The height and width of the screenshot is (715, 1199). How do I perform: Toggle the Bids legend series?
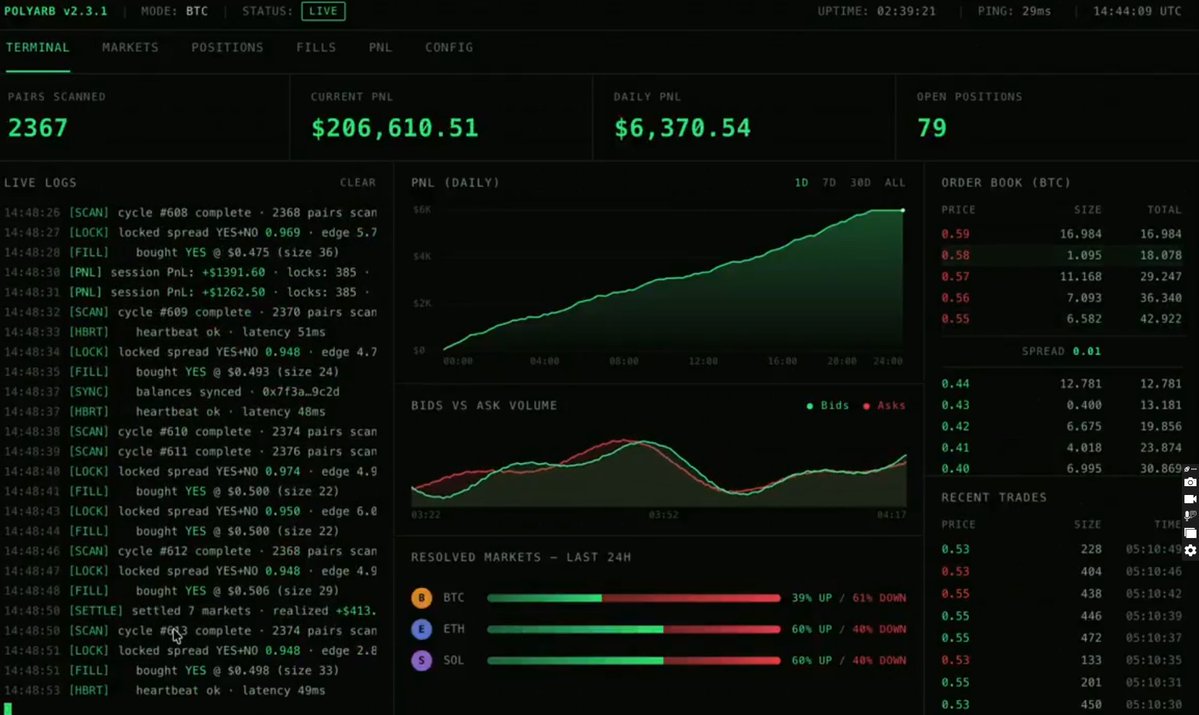827,406
